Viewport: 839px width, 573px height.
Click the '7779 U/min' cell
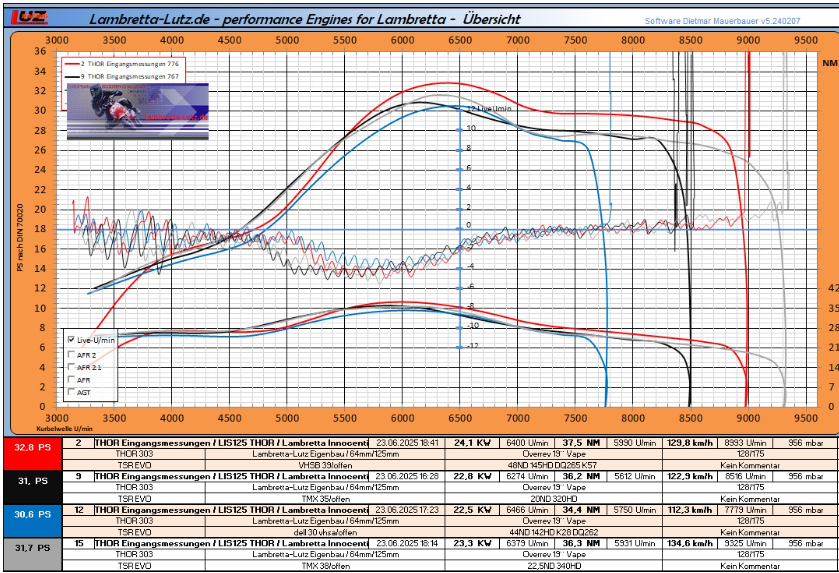[745, 510]
